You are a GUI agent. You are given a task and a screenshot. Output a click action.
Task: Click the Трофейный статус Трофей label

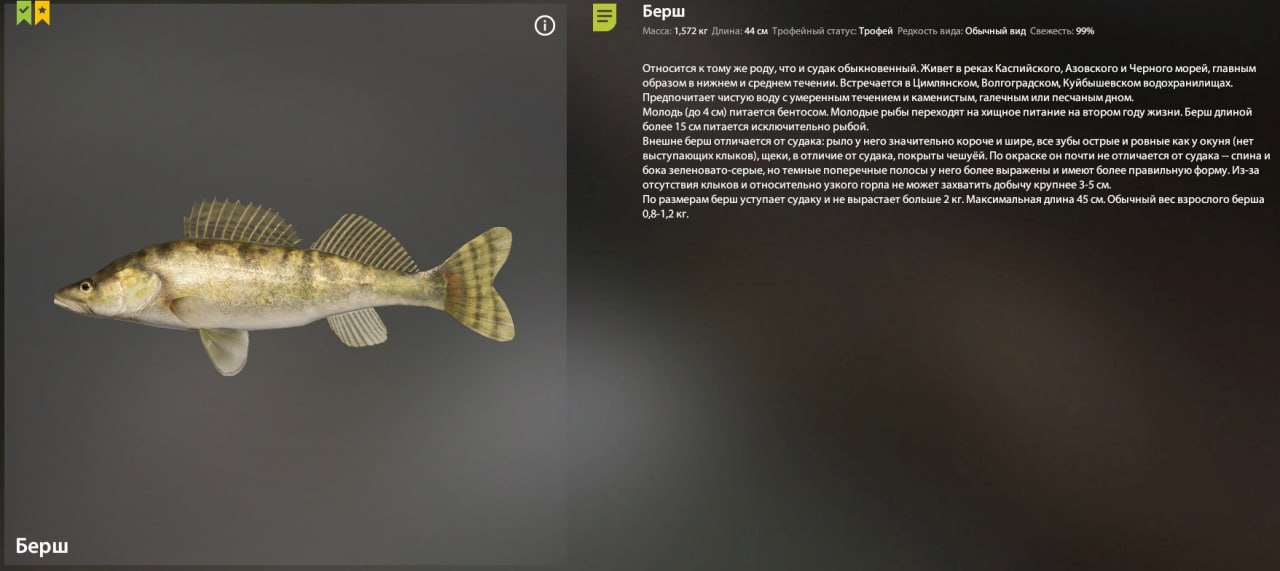pos(832,31)
